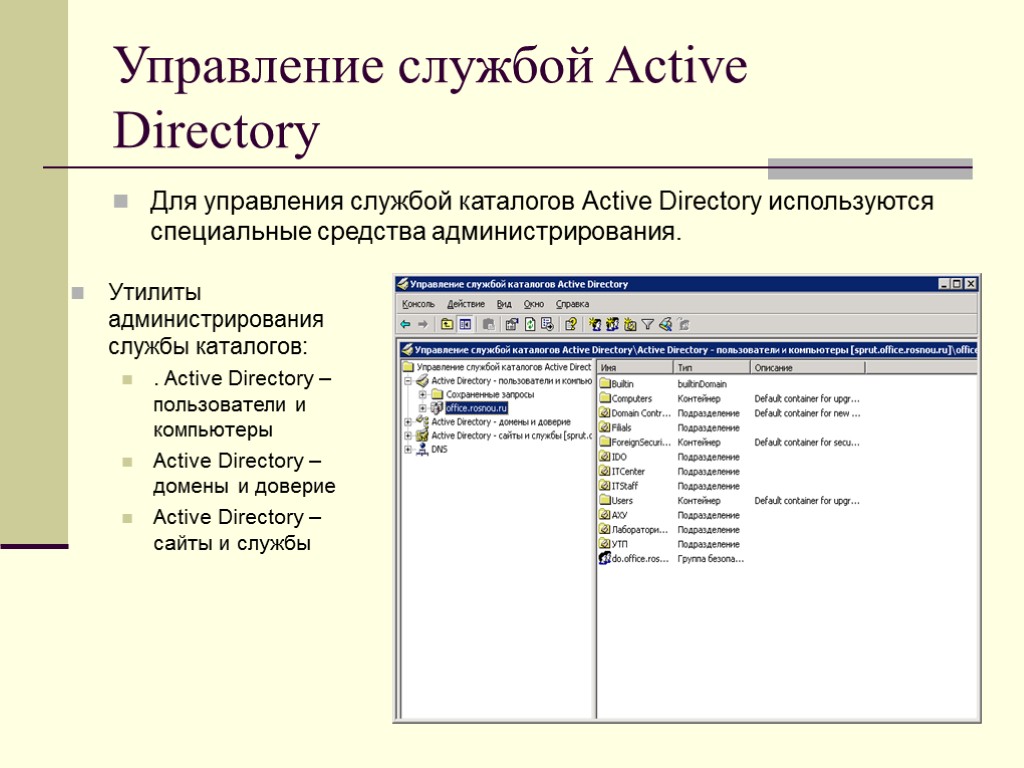1024x768 pixels.
Task: Expand the DNS tree node
Action: pyautogui.click(x=408, y=449)
